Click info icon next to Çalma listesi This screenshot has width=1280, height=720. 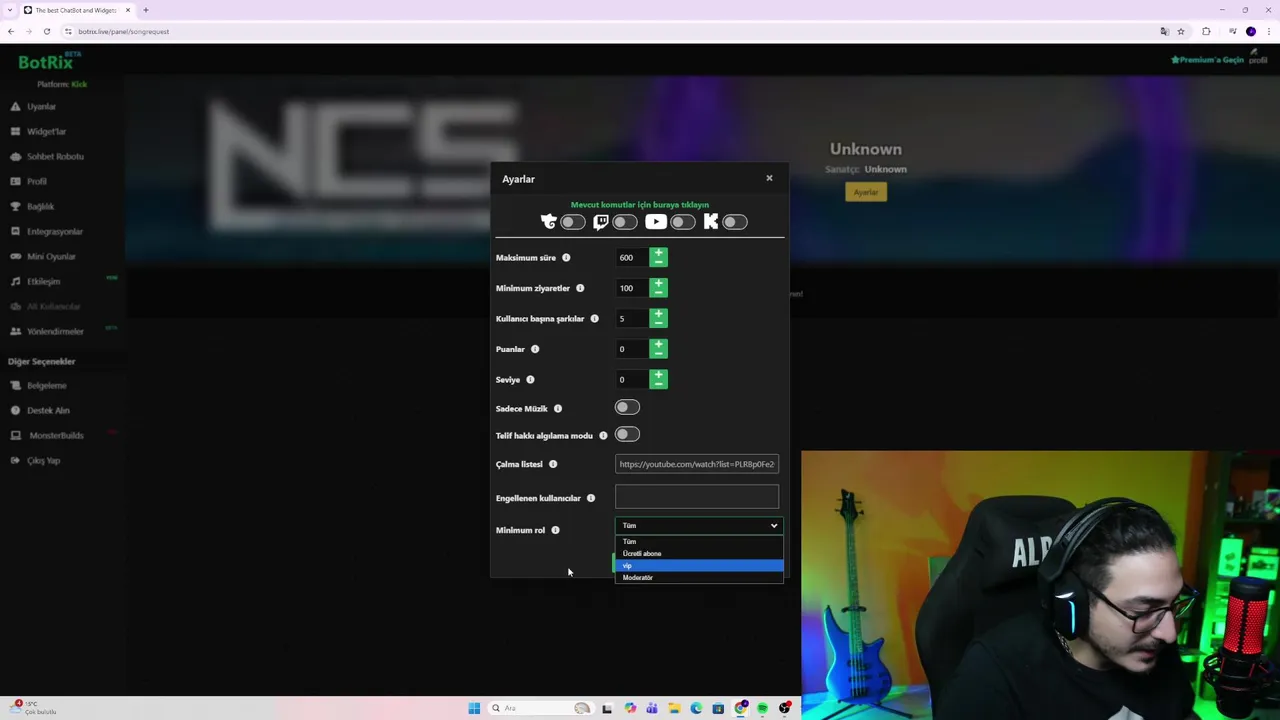tap(553, 464)
